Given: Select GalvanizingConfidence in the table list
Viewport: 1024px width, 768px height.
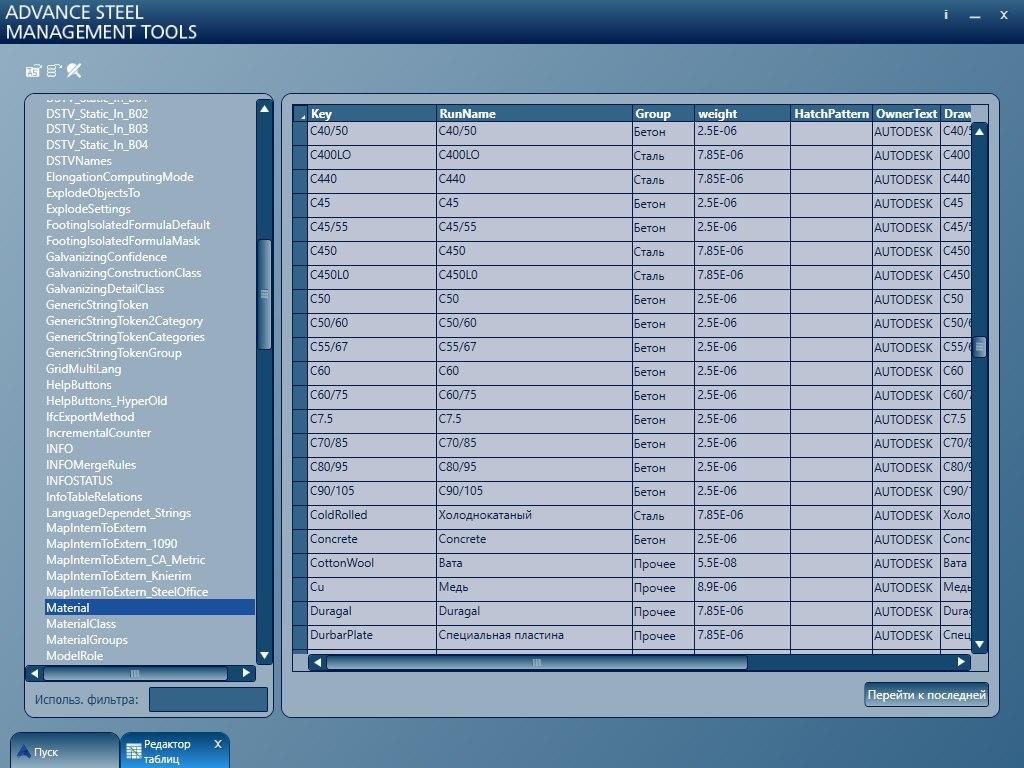Looking at the screenshot, I should (106, 257).
